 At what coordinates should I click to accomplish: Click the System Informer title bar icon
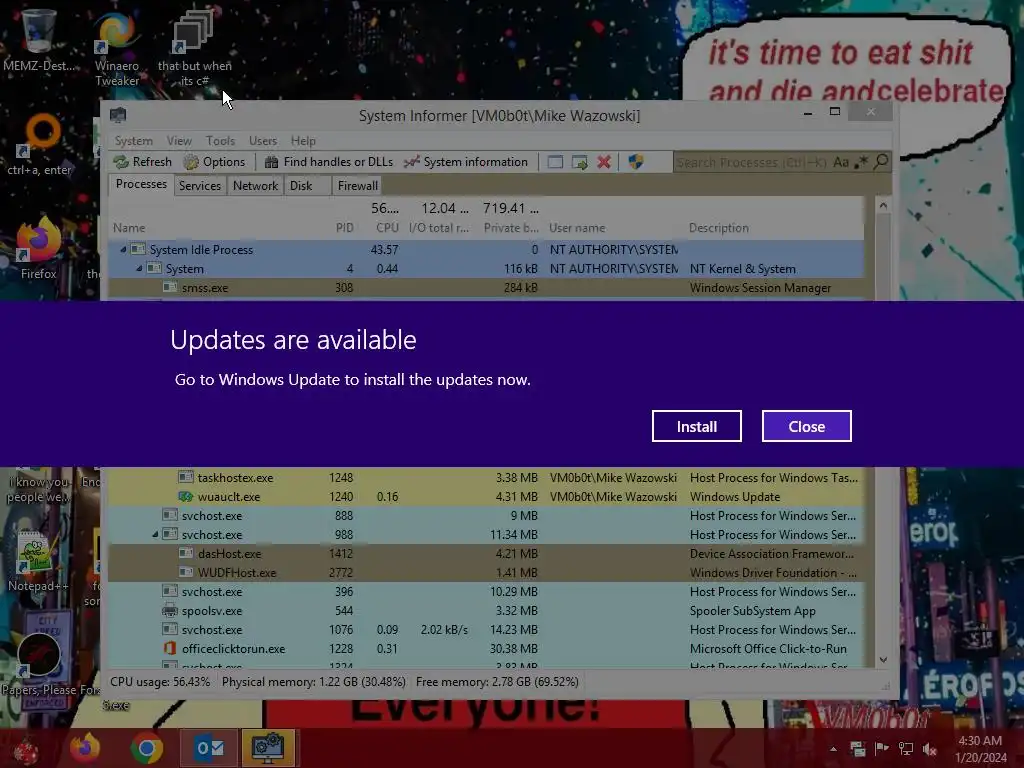click(x=118, y=116)
